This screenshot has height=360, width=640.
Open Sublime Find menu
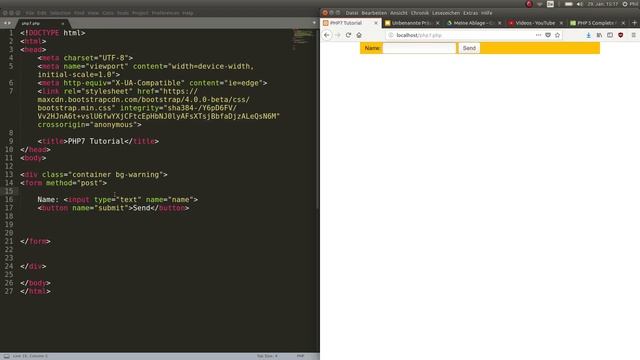click(79, 13)
